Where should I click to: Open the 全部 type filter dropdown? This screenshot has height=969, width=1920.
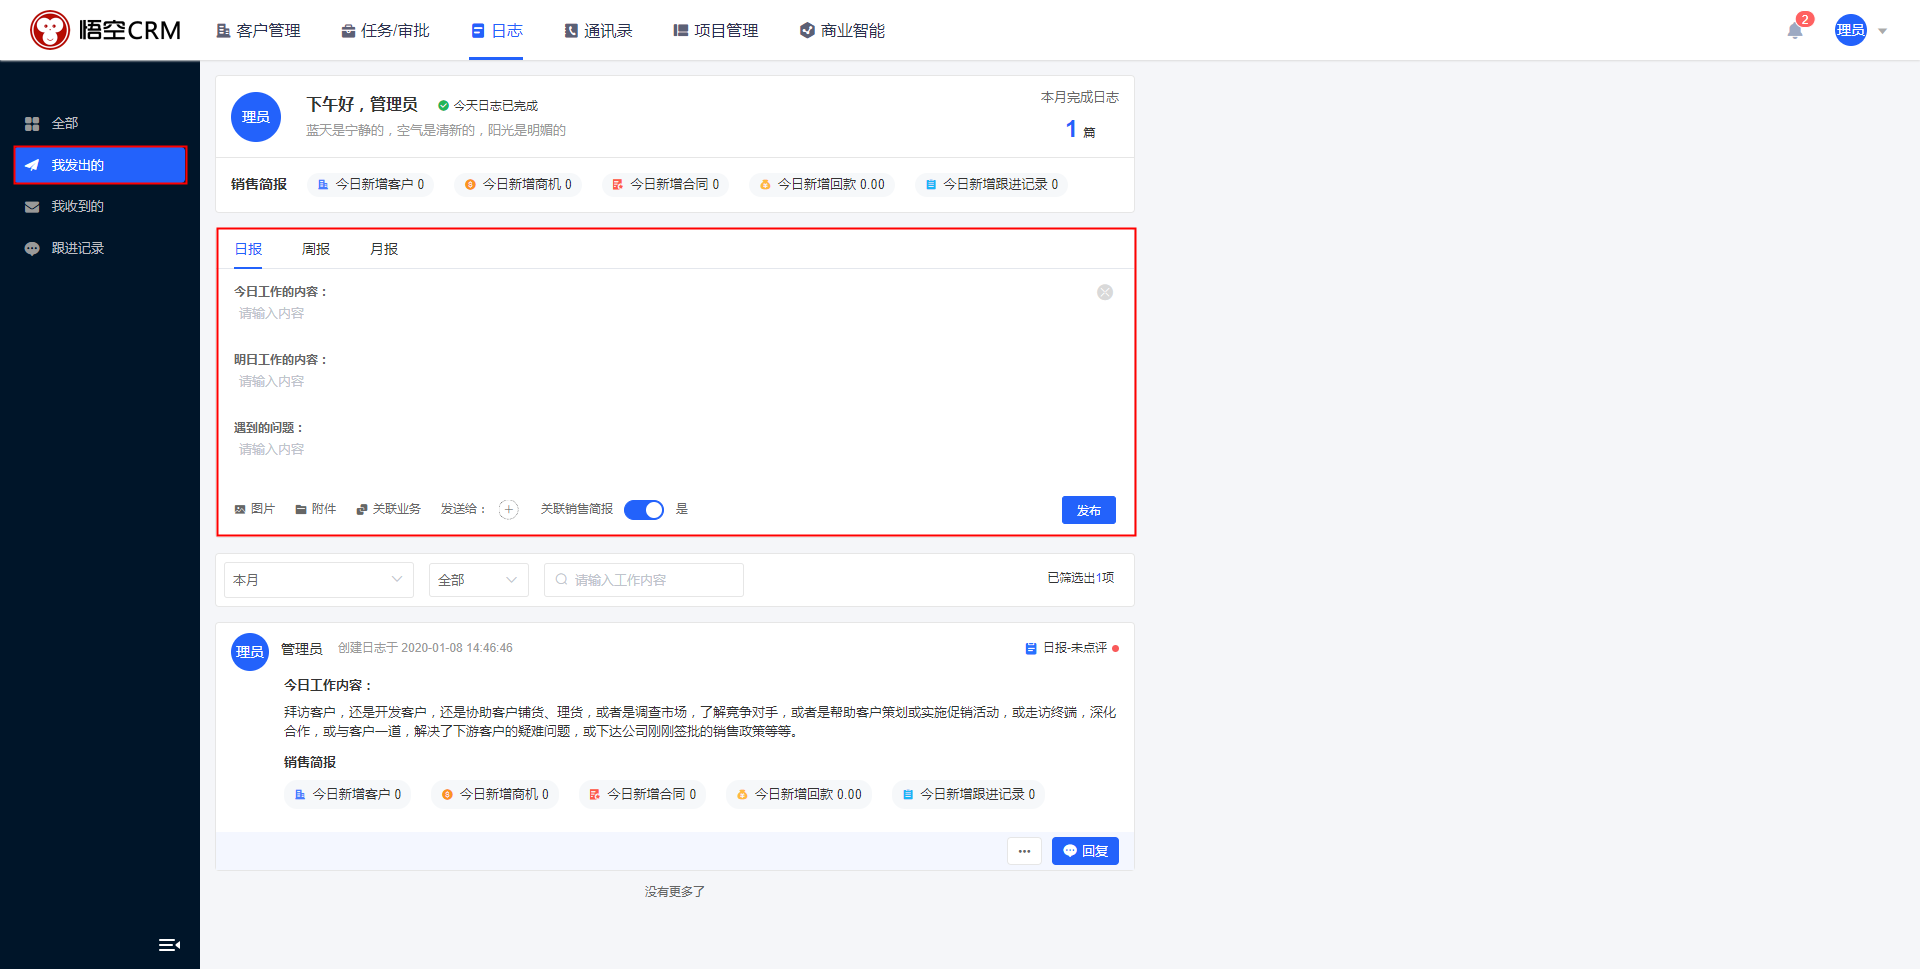(x=478, y=580)
